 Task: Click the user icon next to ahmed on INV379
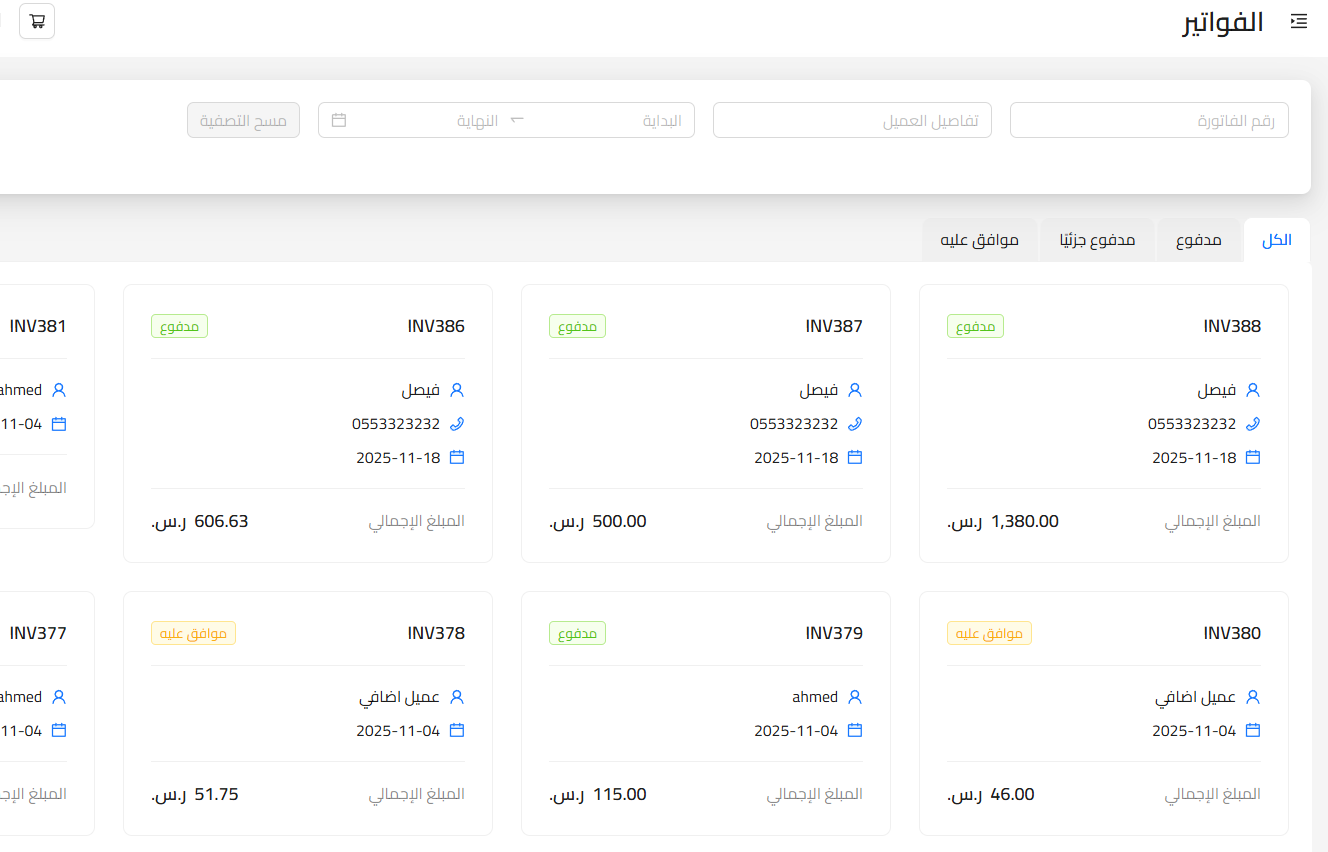coord(856,696)
